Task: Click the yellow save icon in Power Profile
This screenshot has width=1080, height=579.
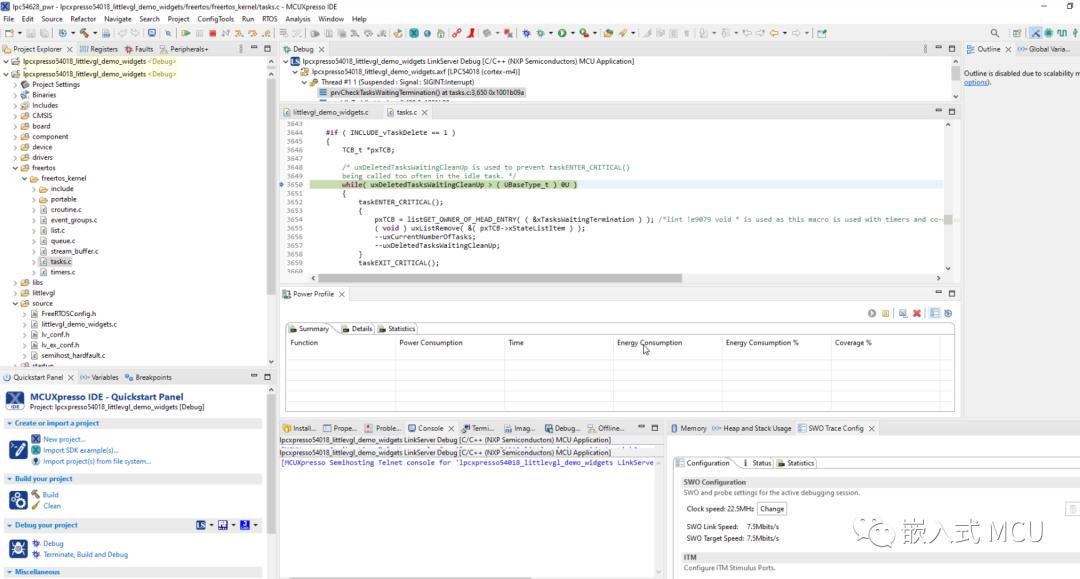Action: point(886,313)
